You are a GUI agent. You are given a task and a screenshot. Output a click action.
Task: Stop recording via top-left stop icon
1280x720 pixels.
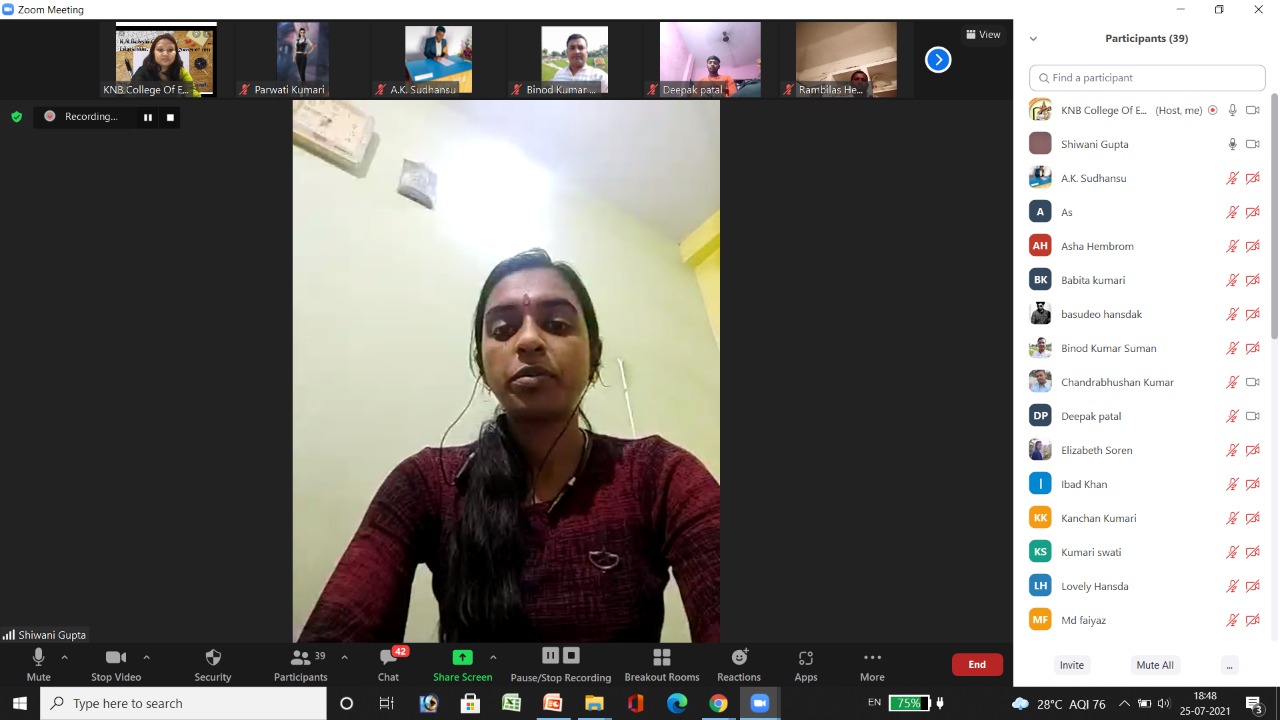tap(170, 117)
